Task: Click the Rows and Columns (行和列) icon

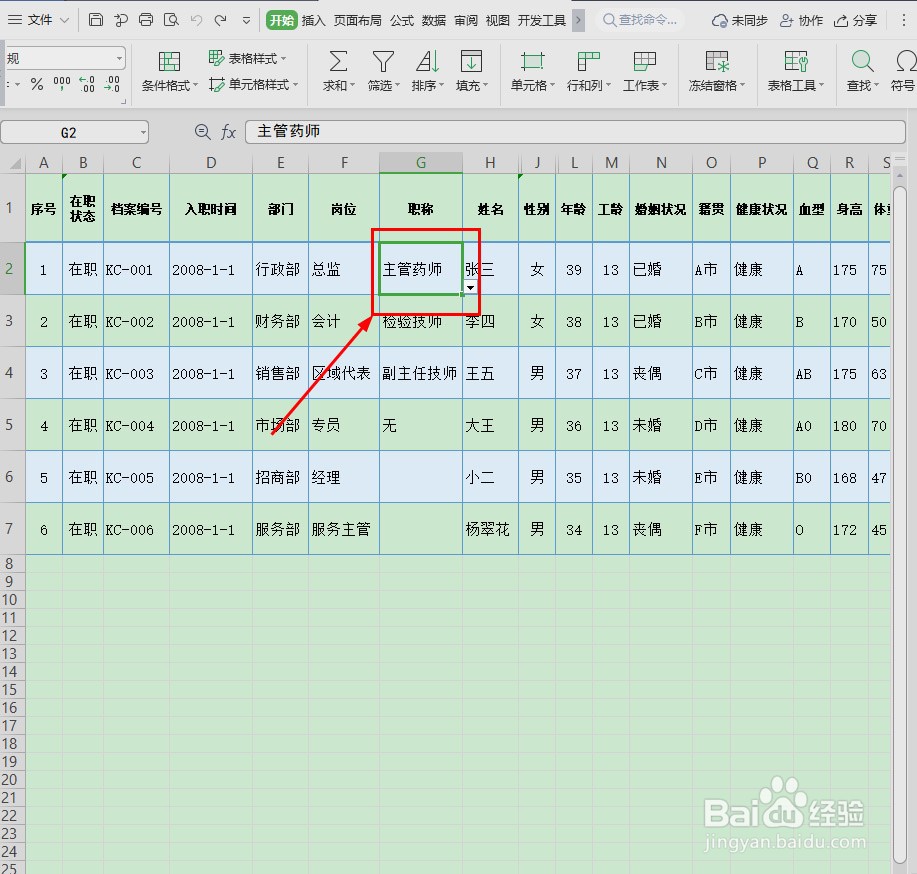Action: [588, 61]
